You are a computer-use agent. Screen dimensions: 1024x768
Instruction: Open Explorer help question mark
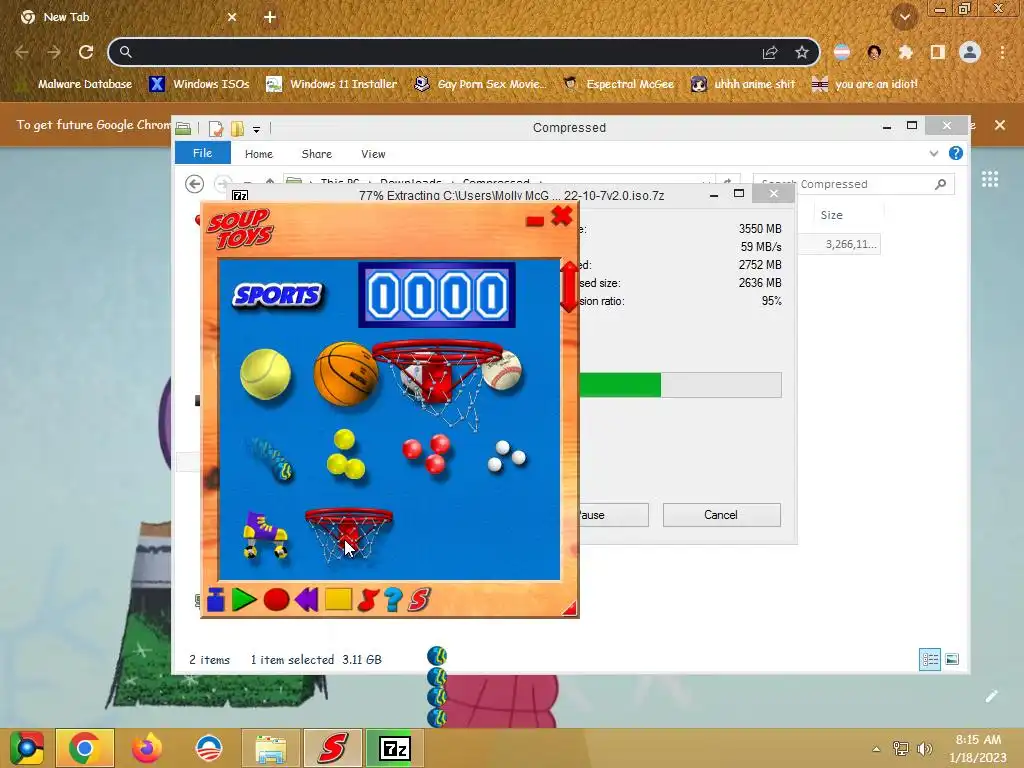pyautogui.click(x=955, y=153)
